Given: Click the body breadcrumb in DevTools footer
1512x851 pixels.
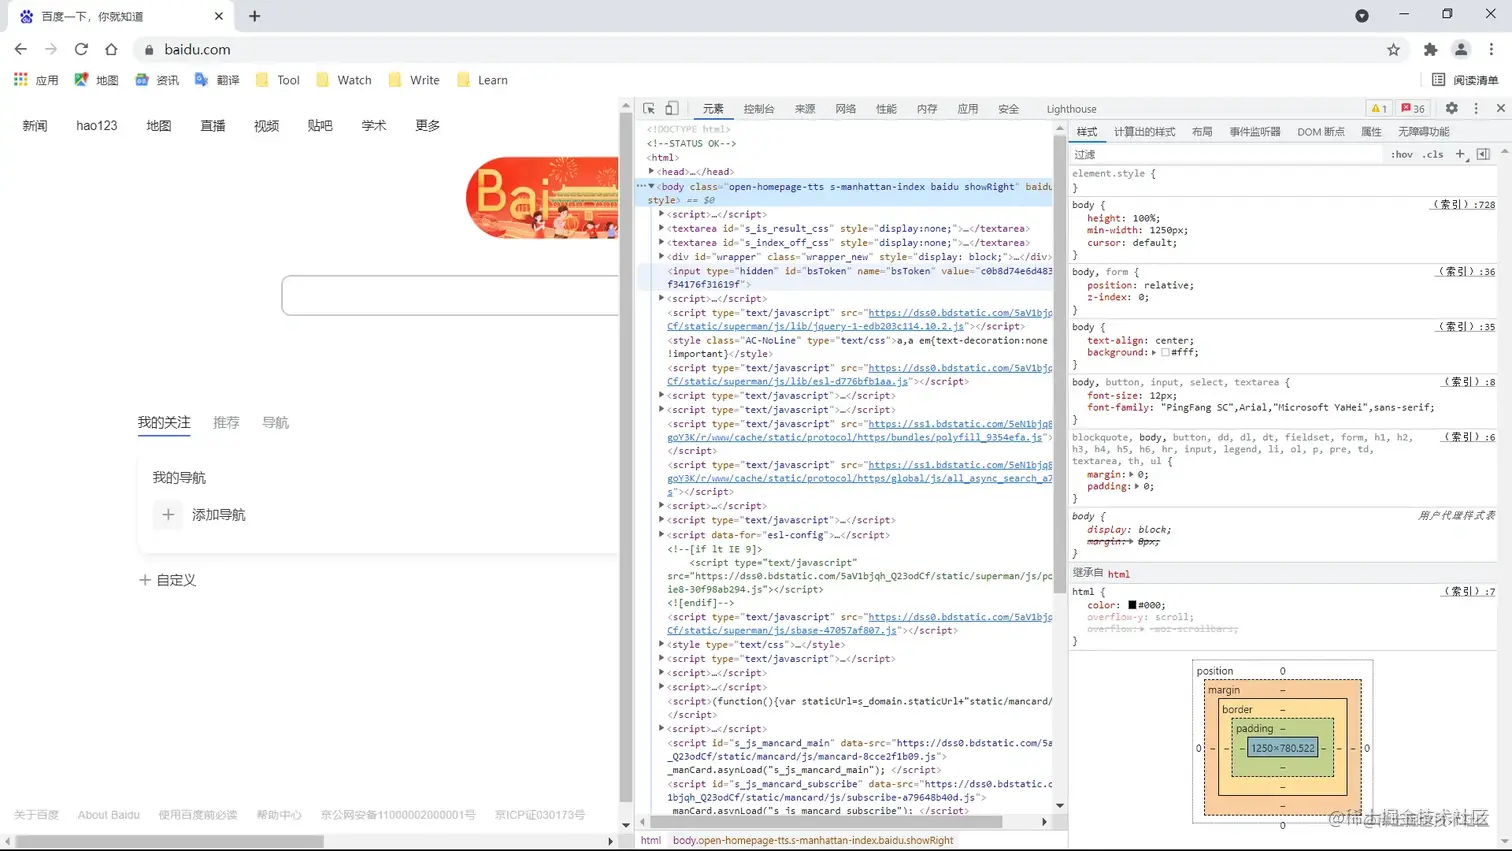Looking at the screenshot, I should coord(813,841).
